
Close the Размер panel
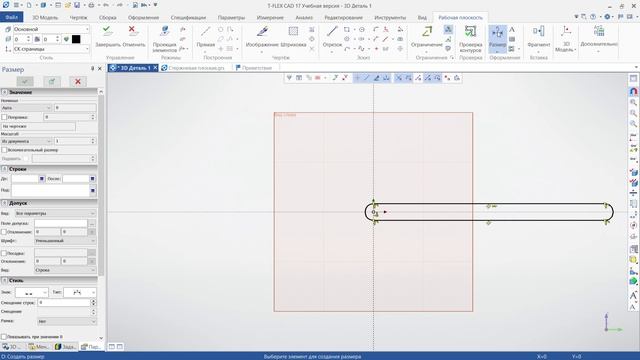click(x=100, y=69)
